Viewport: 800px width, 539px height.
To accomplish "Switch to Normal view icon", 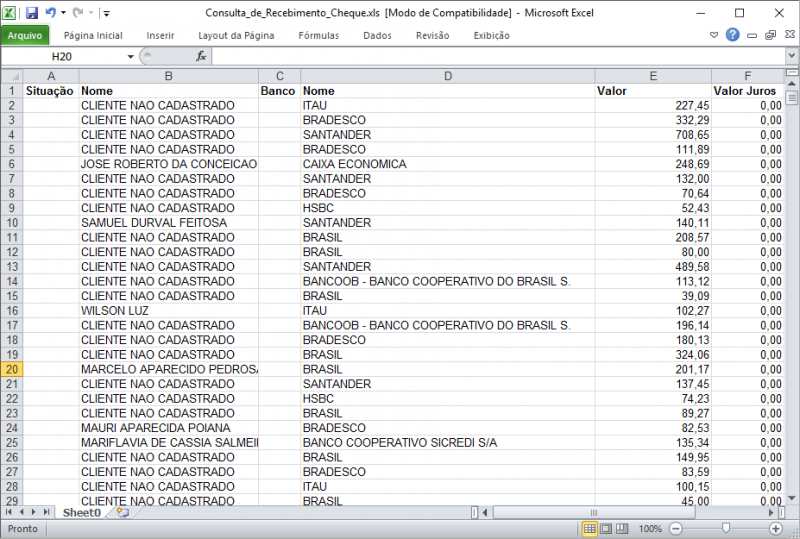I will pyautogui.click(x=589, y=529).
